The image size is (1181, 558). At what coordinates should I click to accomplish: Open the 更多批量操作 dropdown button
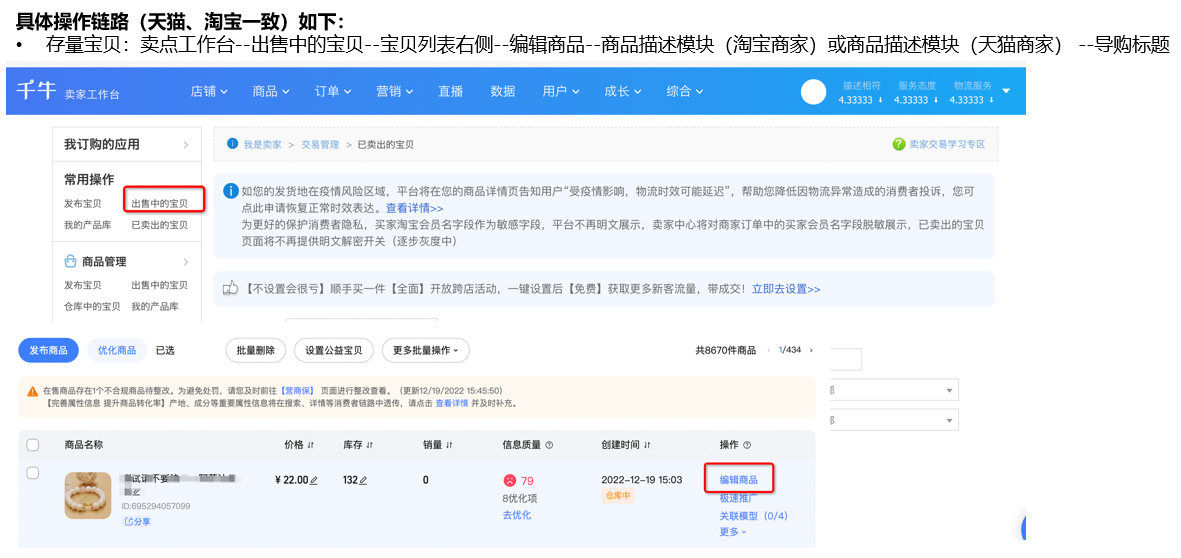coord(426,350)
